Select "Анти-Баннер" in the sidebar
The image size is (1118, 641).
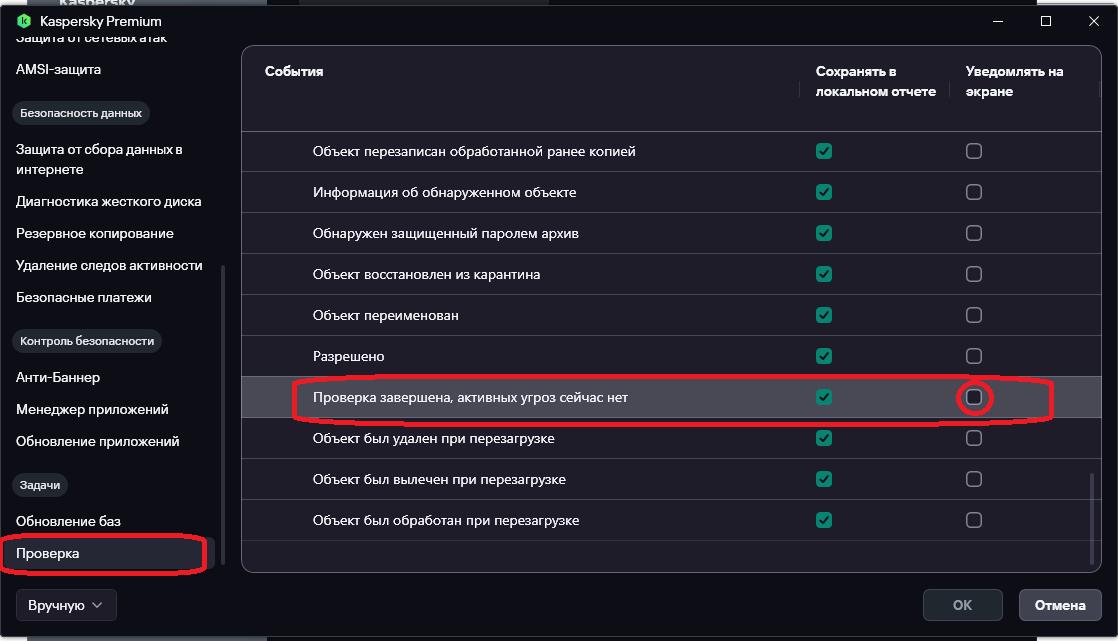tap(58, 377)
